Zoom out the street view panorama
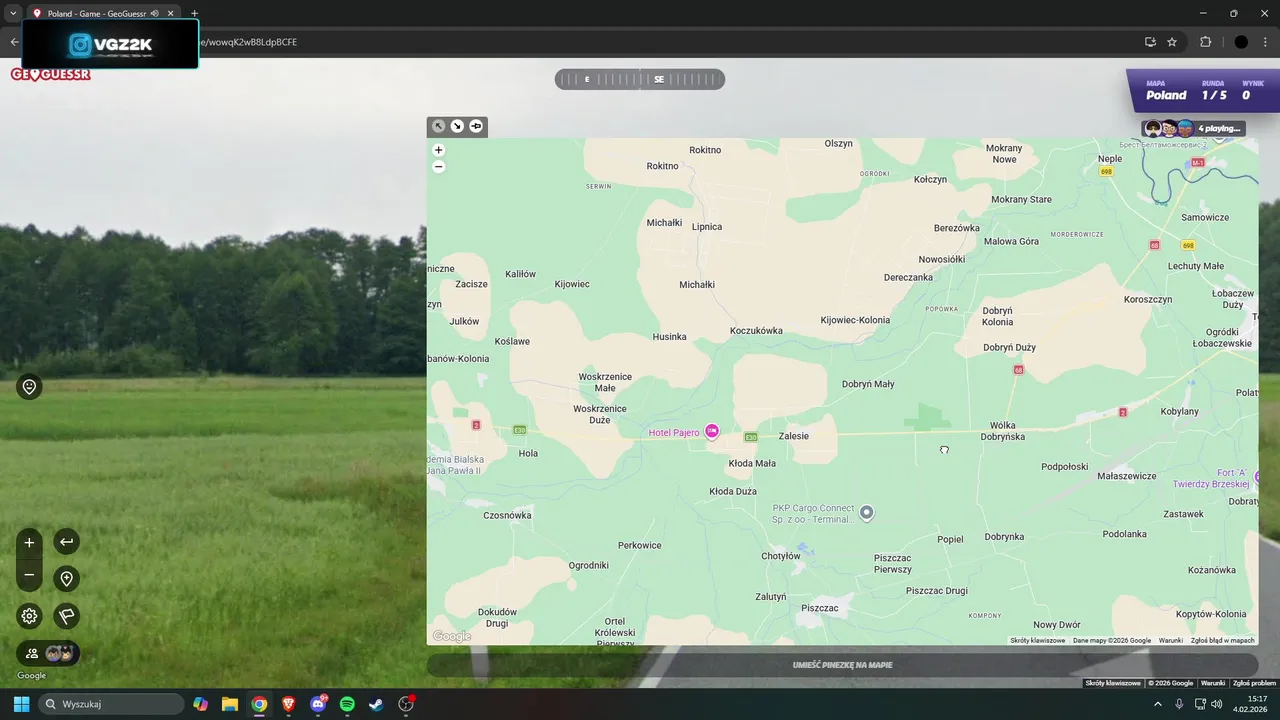Viewport: 1280px width, 720px height. tap(29, 575)
